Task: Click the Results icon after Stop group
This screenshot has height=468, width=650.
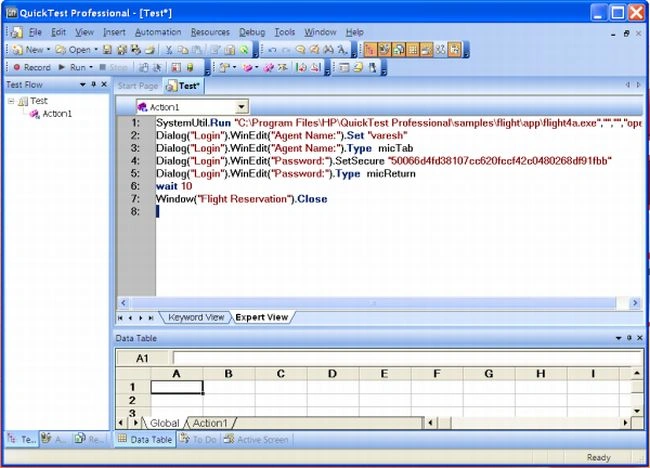Action: pyautogui.click(x=143, y=67)
